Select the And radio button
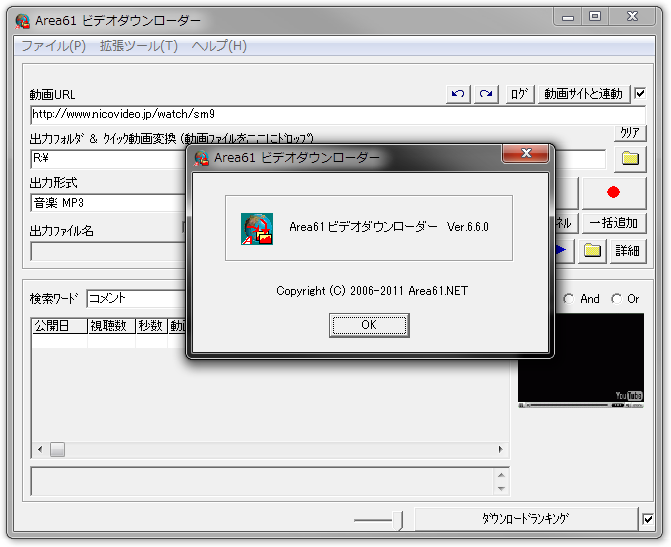This screenshot has height=547, width=671. click(x=569, y=299)
